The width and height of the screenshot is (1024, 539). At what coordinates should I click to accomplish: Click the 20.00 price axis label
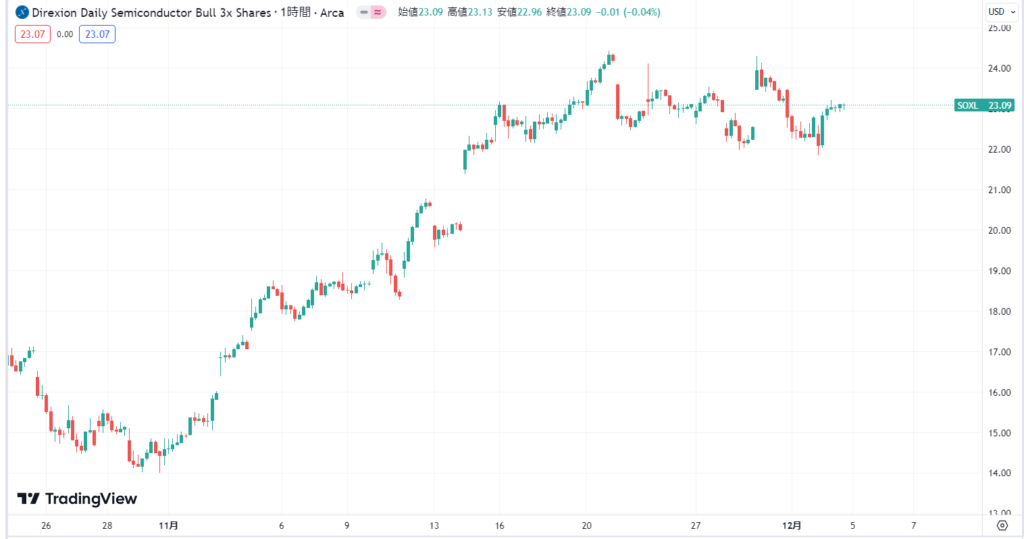999,231
